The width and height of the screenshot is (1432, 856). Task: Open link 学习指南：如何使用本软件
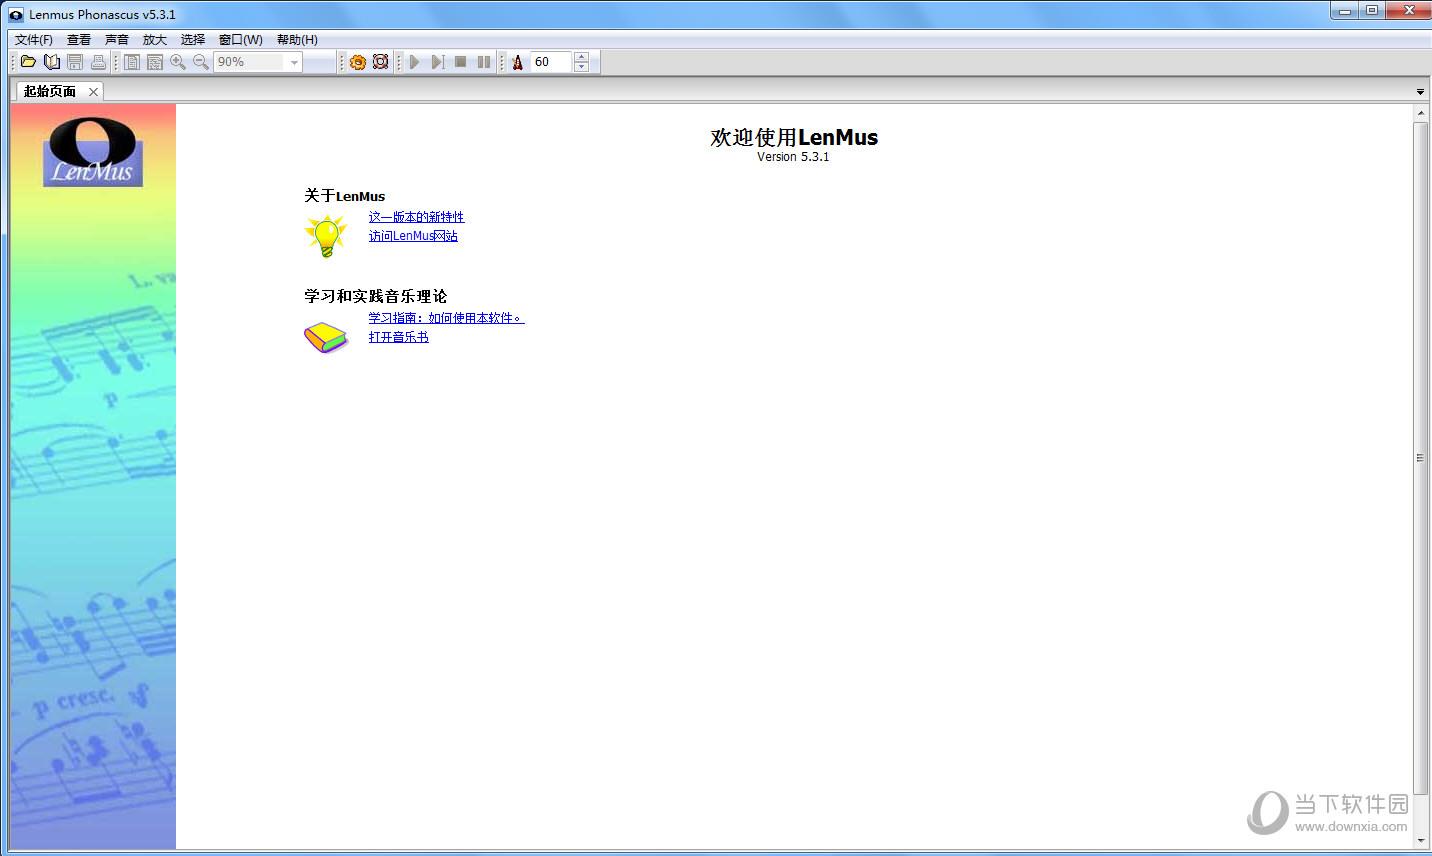click(x=446, y=318)
